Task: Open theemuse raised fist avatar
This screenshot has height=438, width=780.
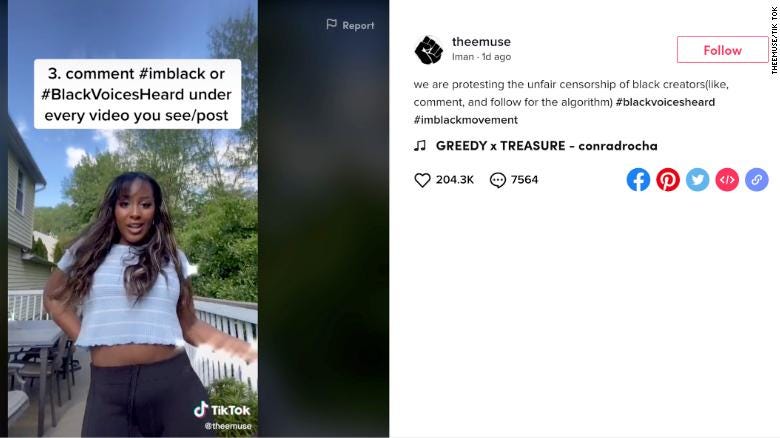Action: coord(428,50)
